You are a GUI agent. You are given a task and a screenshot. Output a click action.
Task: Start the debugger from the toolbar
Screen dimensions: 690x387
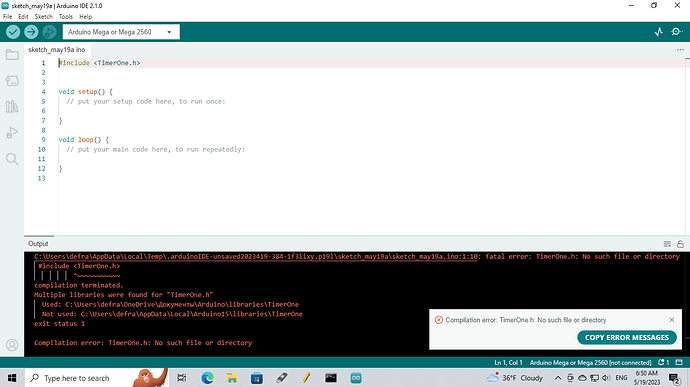(x=49, y=32)
